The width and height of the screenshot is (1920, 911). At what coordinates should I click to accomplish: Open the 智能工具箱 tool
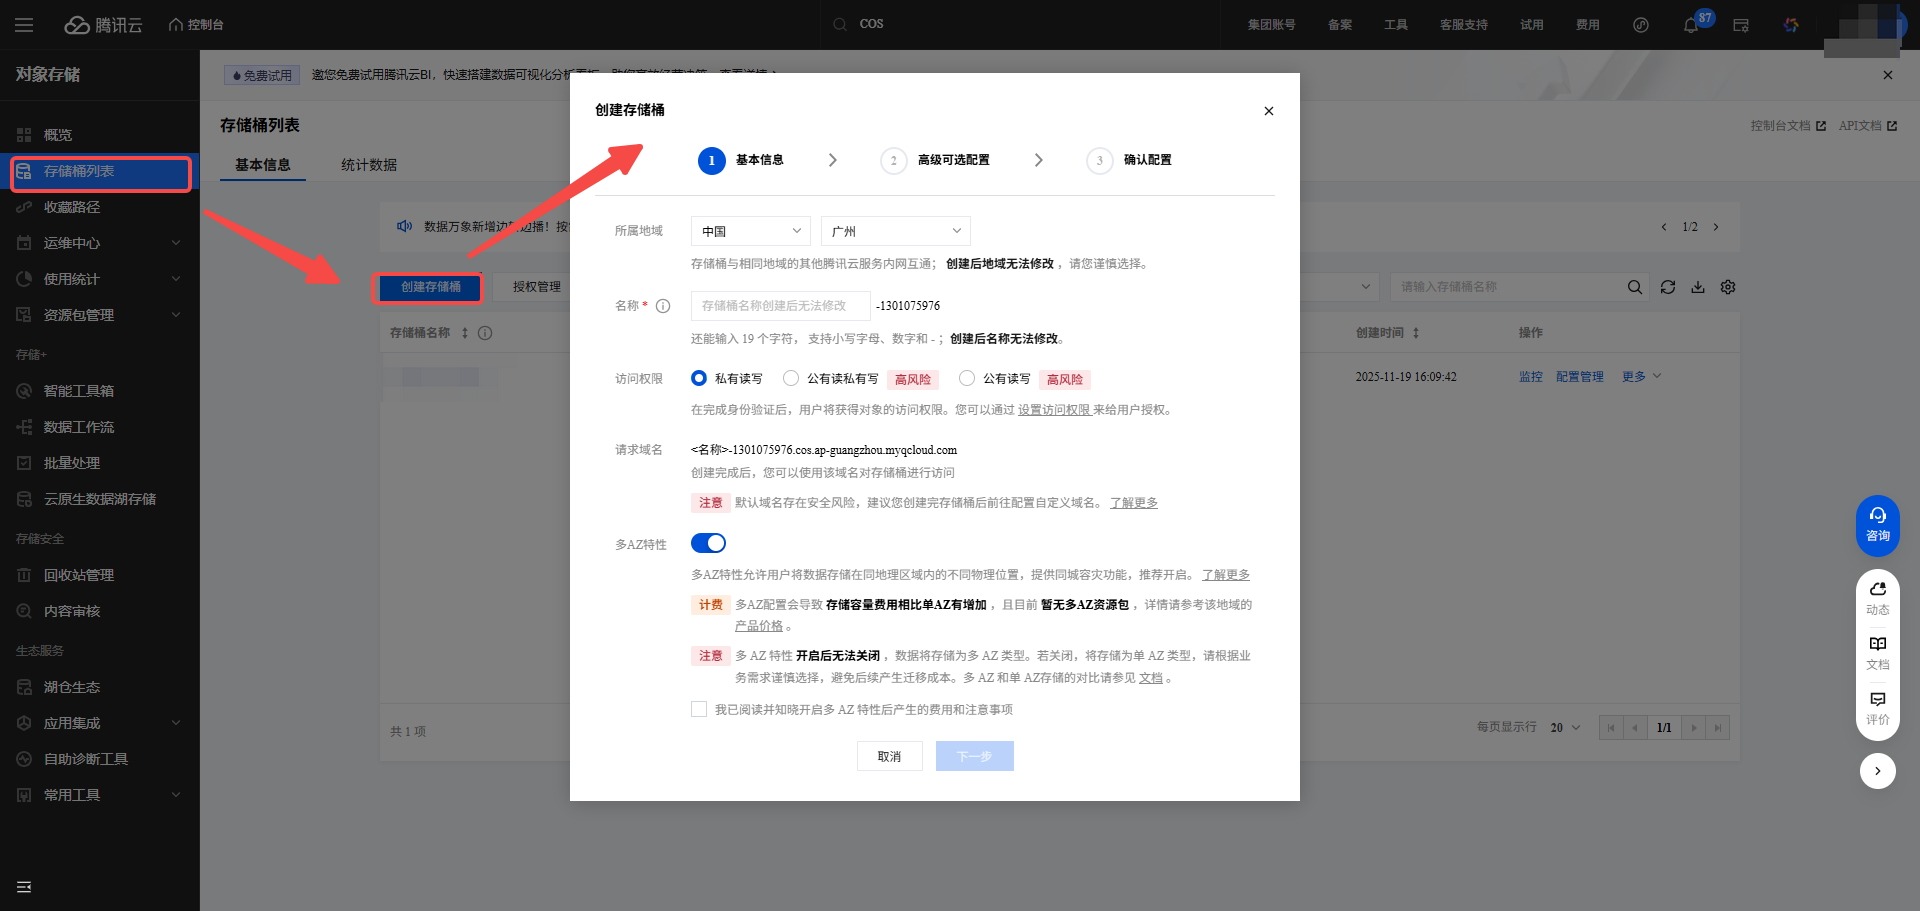click(78, 390)
